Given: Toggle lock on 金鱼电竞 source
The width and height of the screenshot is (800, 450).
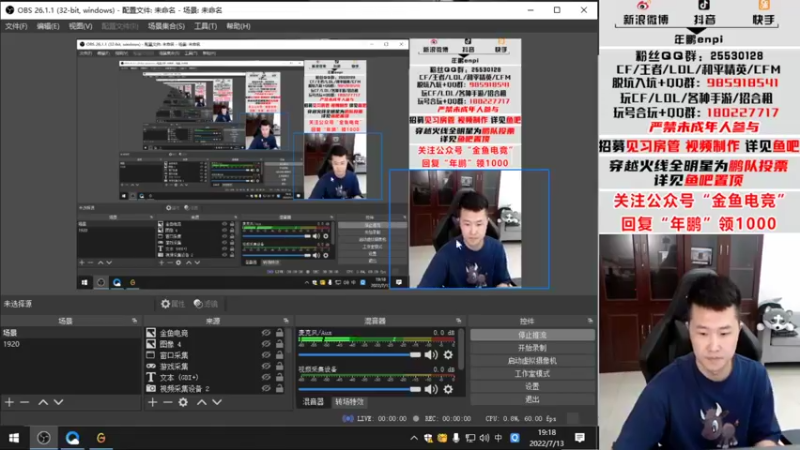Looking at the screenshot, I should pos(280,333).
